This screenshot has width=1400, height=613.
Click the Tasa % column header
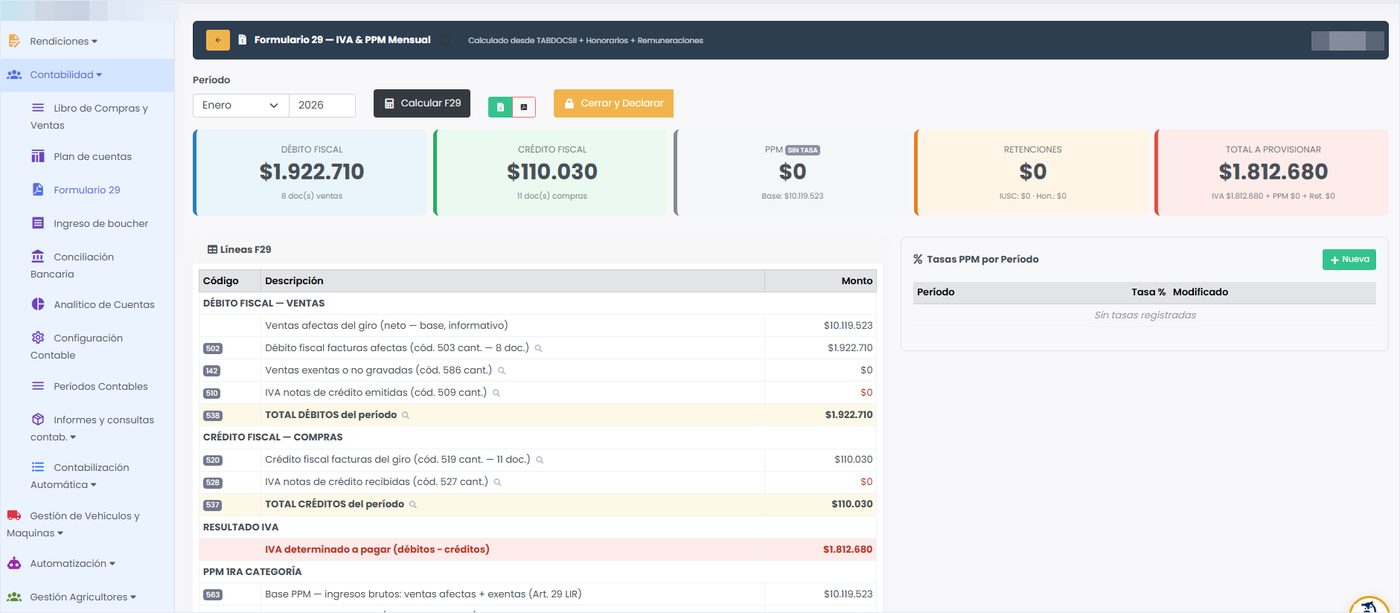(1148, 292)
